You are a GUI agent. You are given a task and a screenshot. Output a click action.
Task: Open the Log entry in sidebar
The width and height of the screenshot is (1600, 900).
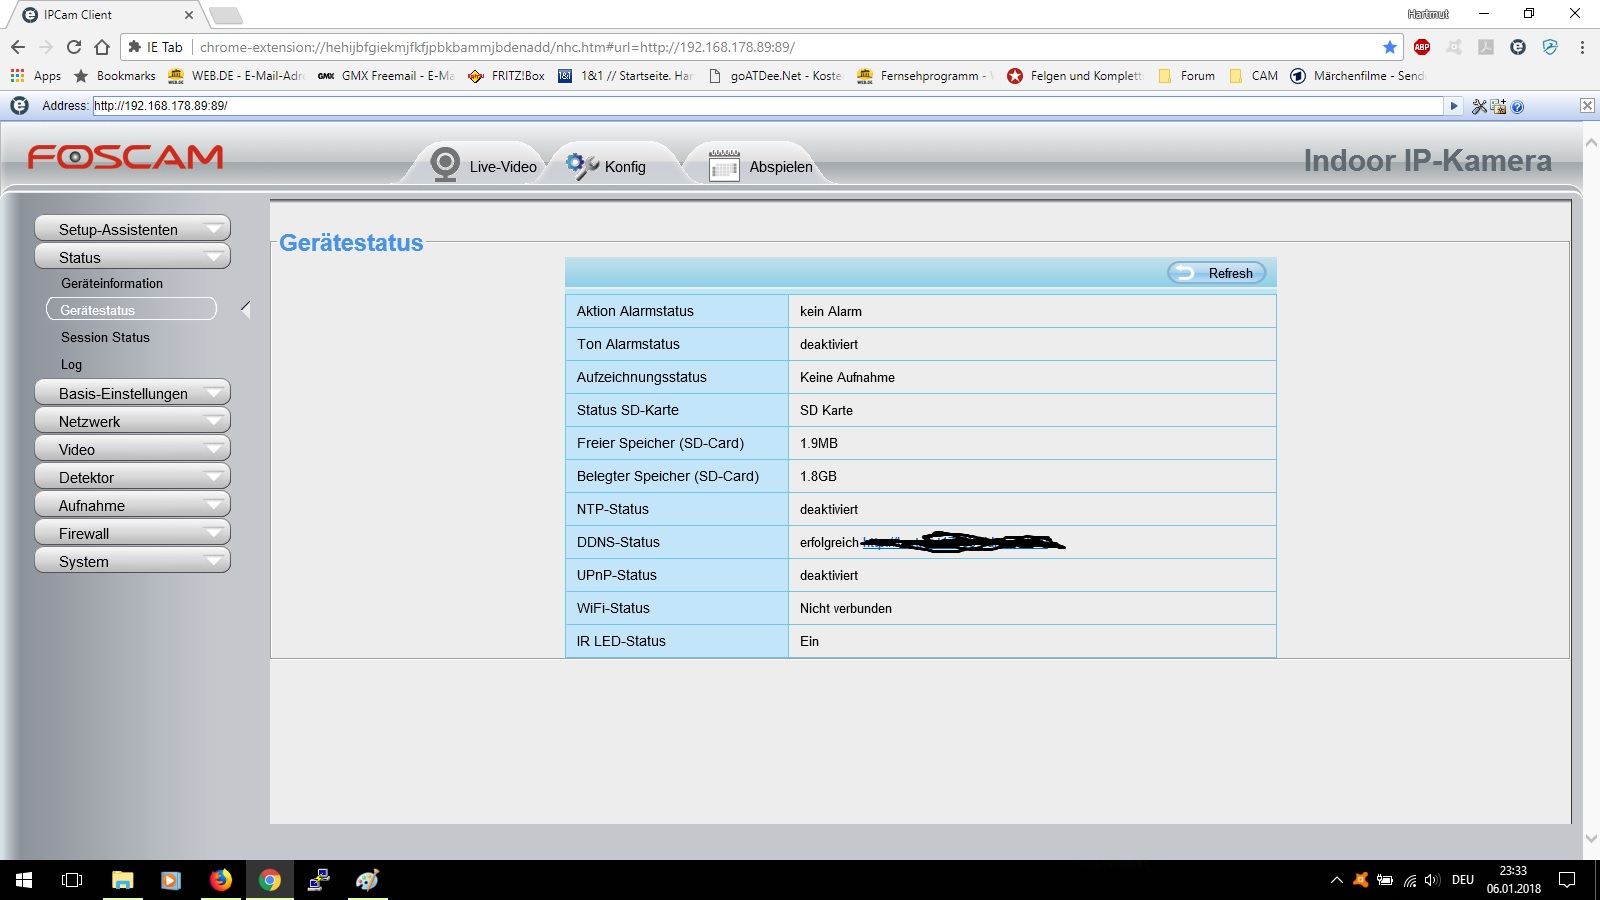click(x=71, y=364)
